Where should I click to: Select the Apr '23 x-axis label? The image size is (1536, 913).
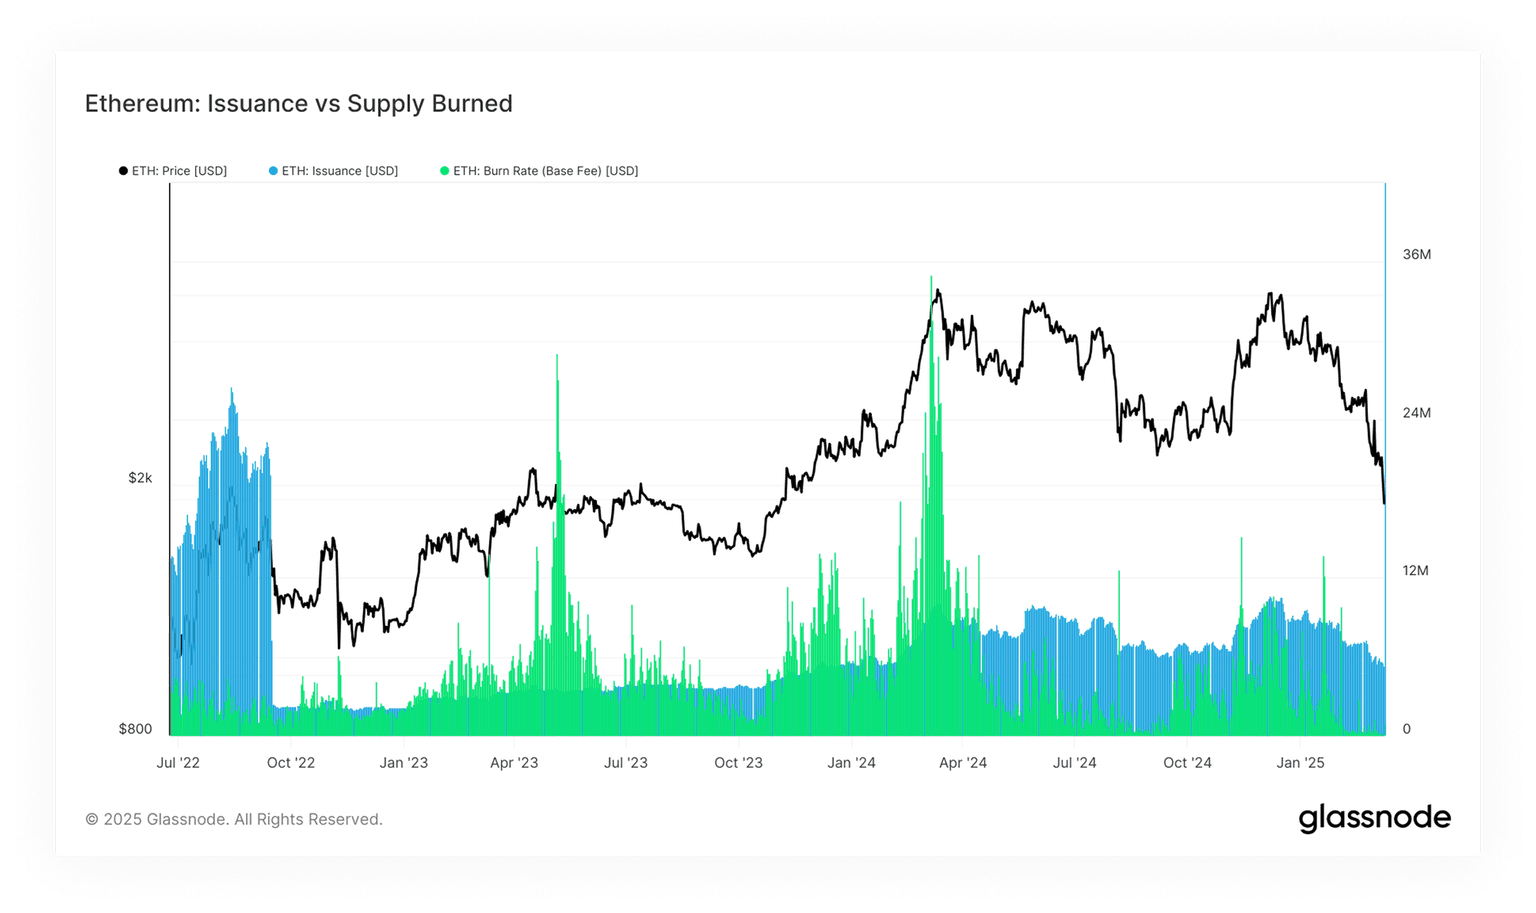514,763
